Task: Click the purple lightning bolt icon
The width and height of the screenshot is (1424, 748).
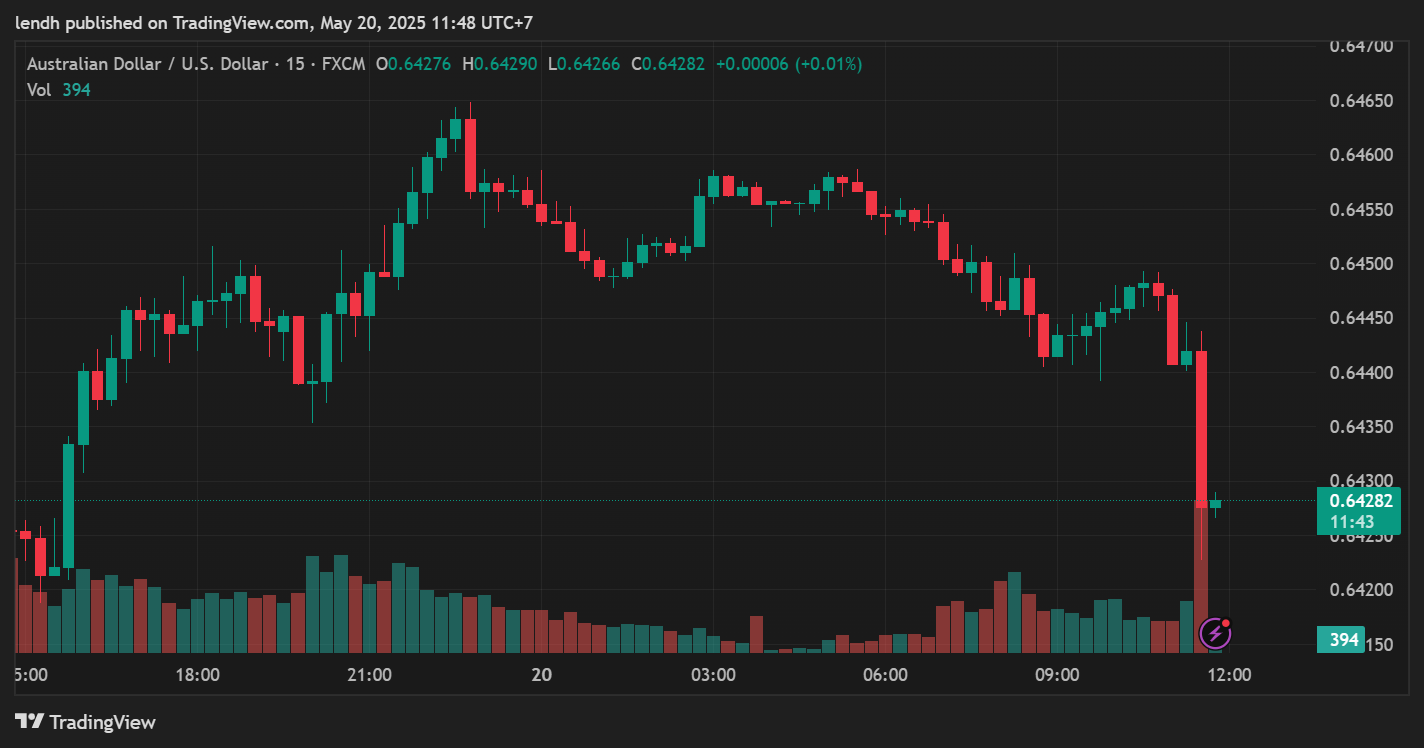Action: click(1215, 633)
